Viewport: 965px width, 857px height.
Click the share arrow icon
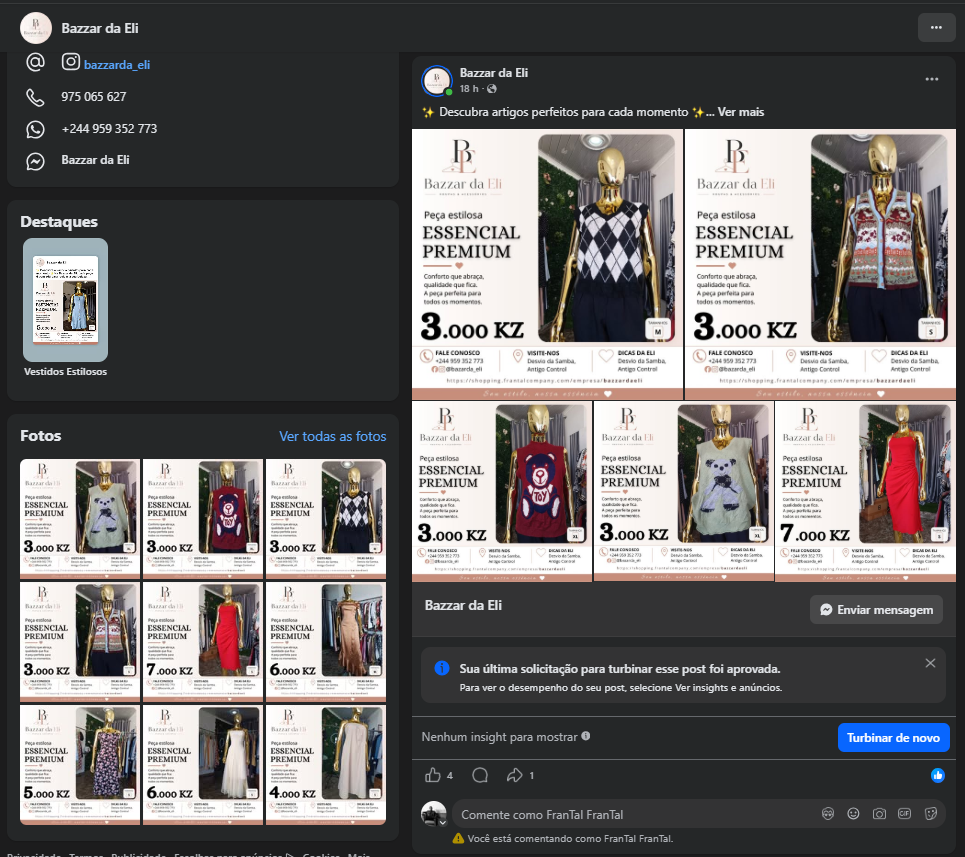(515, 775)
